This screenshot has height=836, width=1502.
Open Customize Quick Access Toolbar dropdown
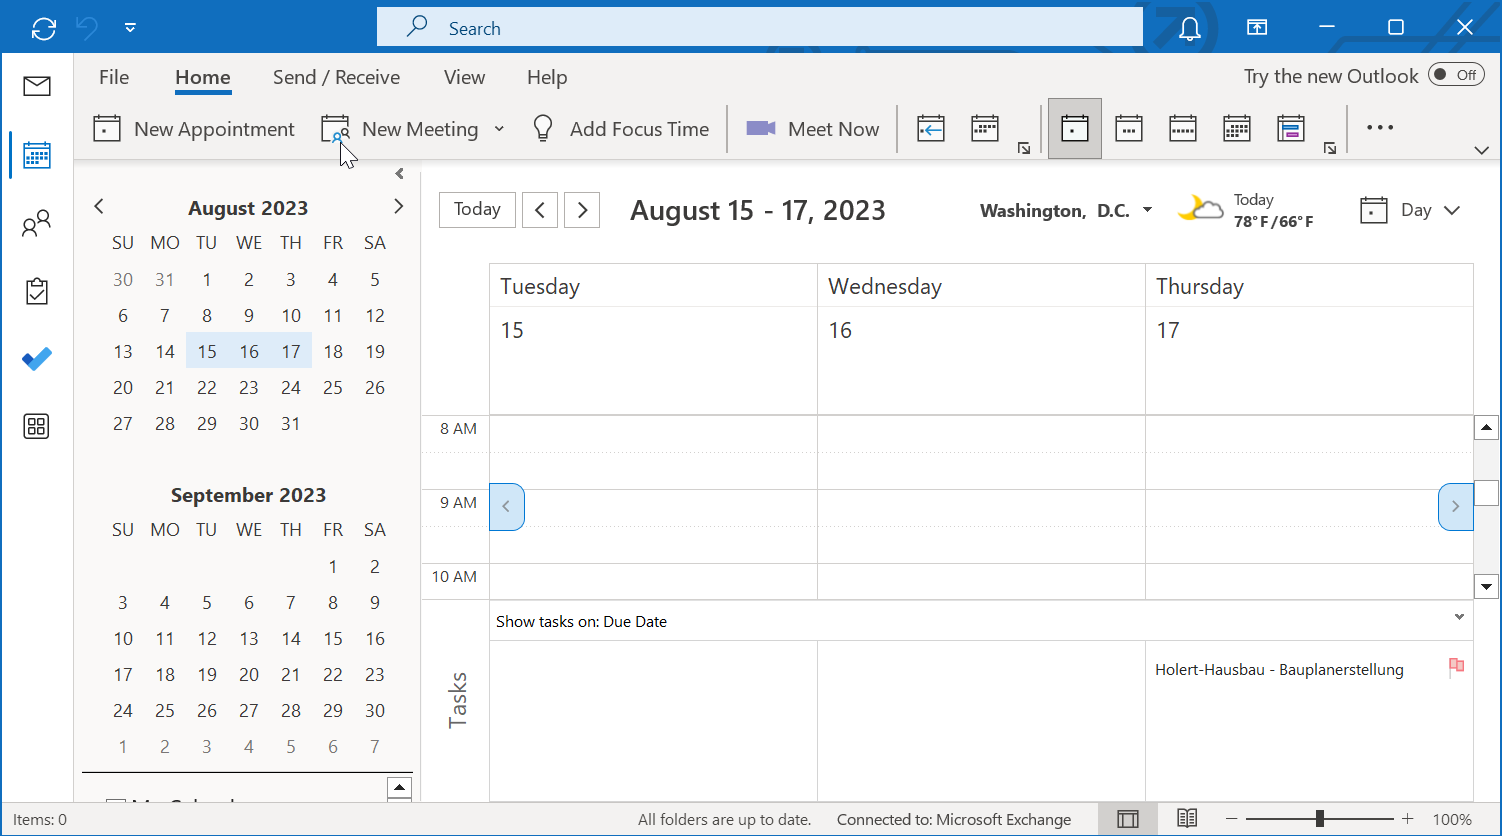[130, 28]
